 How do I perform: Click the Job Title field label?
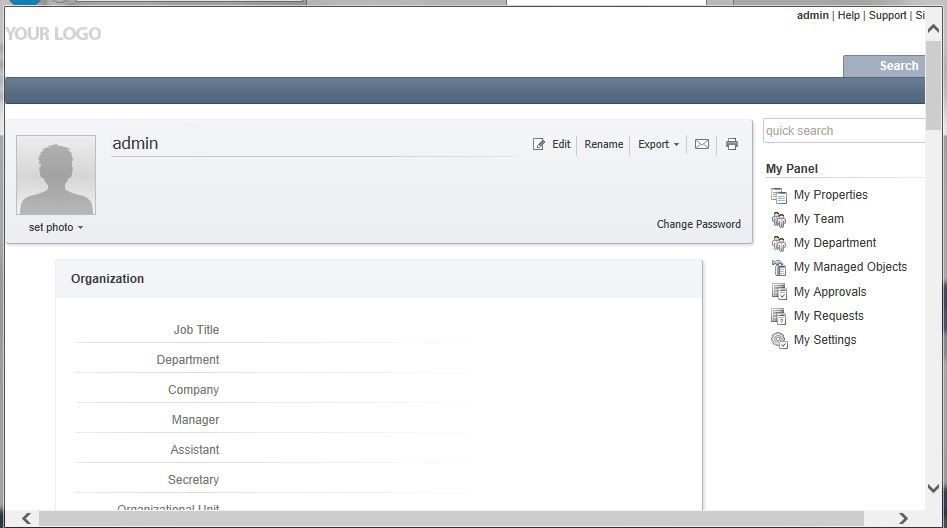coord(196,330)
